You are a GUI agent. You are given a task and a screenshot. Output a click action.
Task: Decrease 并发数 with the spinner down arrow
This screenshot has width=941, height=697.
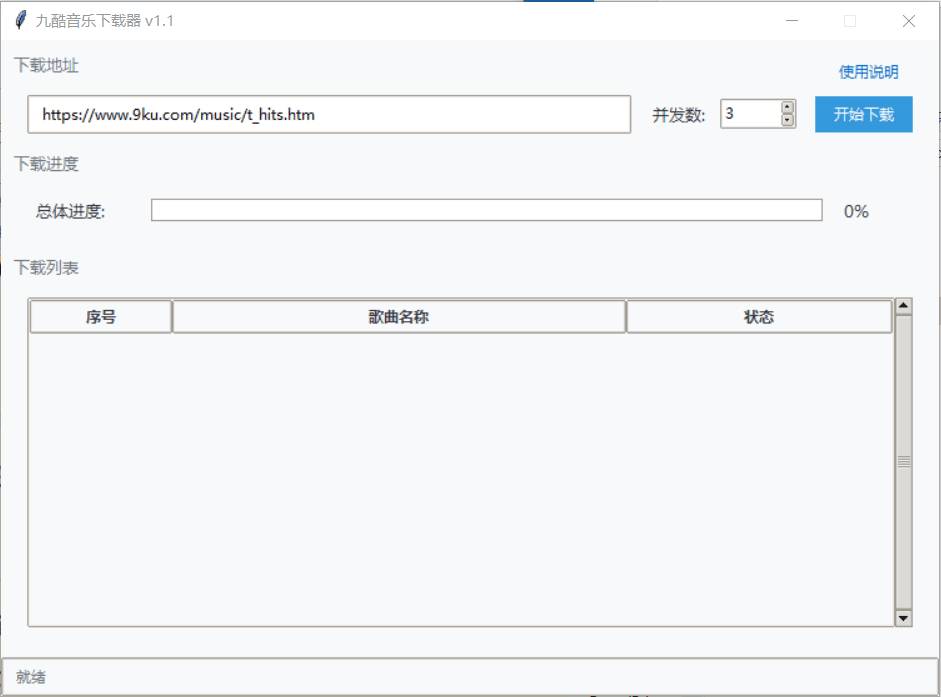click(788, 121)
